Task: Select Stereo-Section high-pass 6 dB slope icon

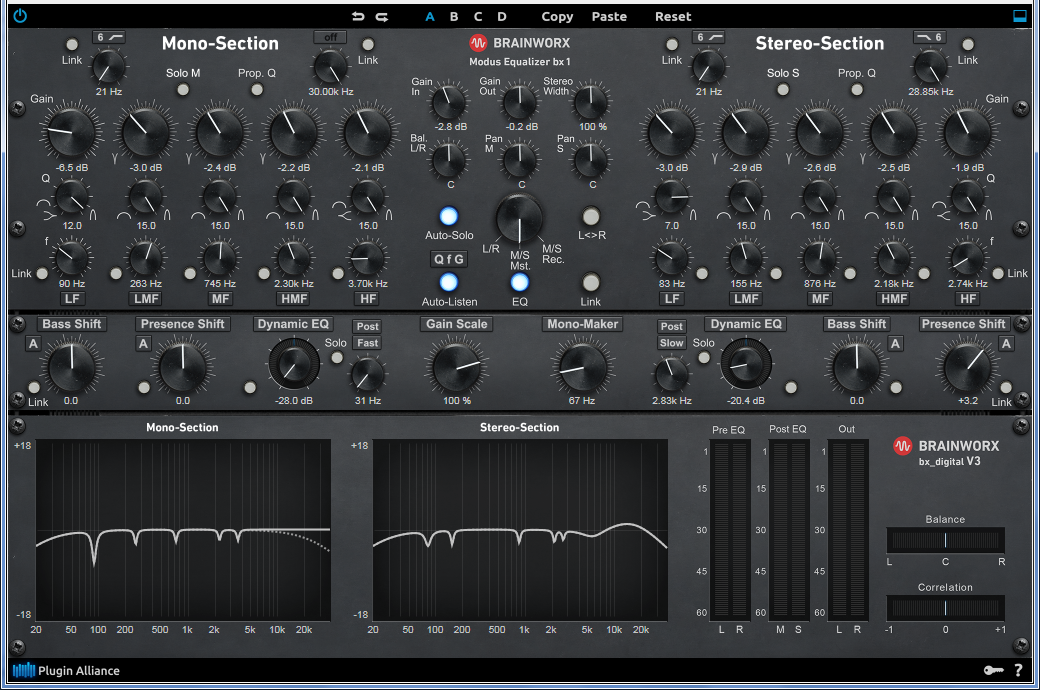Action: click(x=709, y=37)
